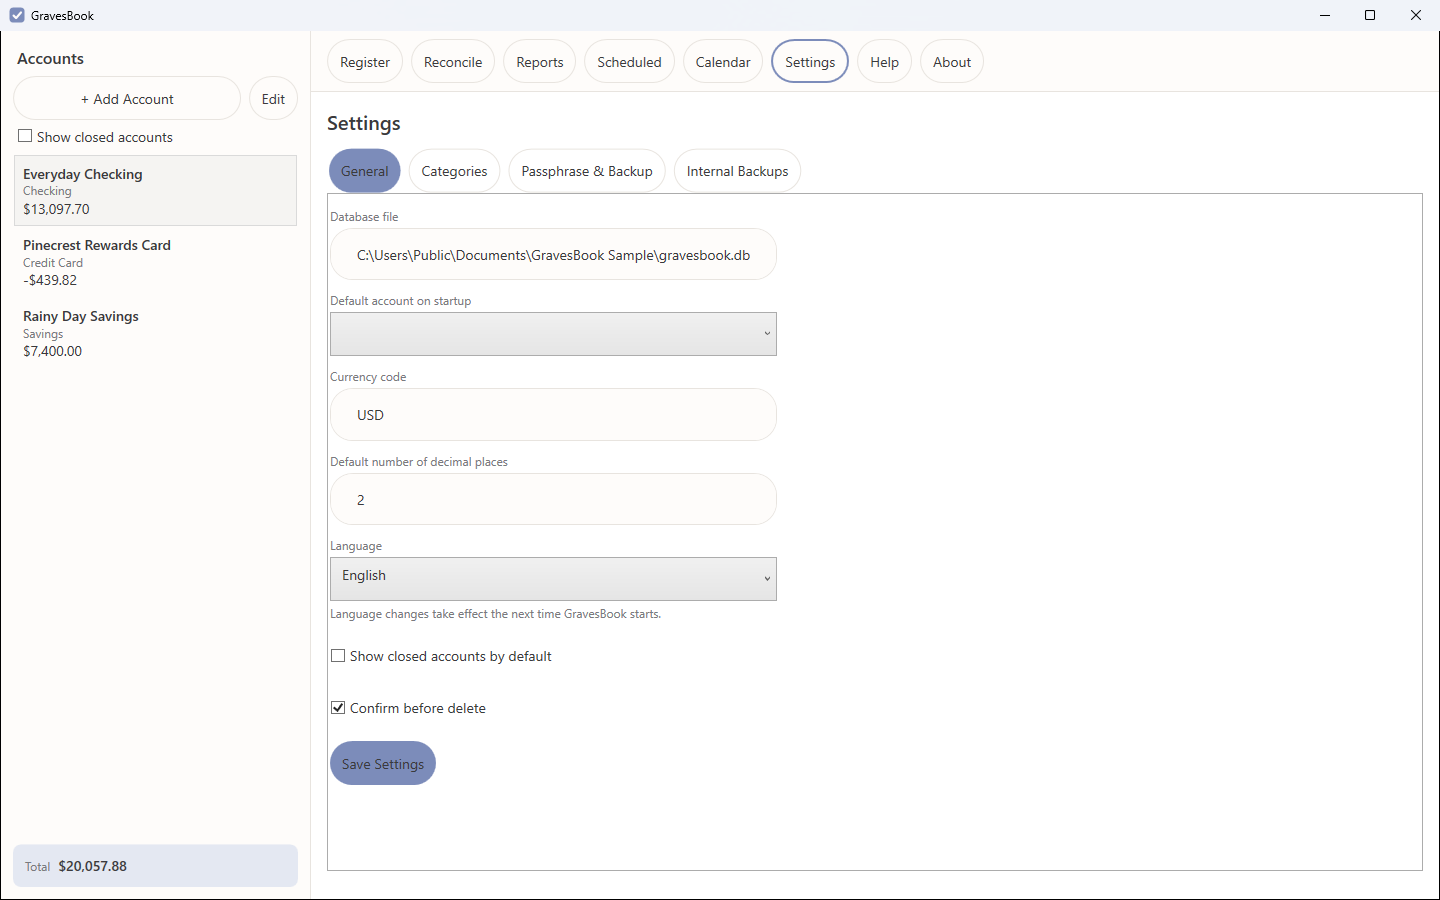Click the Save Settings button

(383, 763)
